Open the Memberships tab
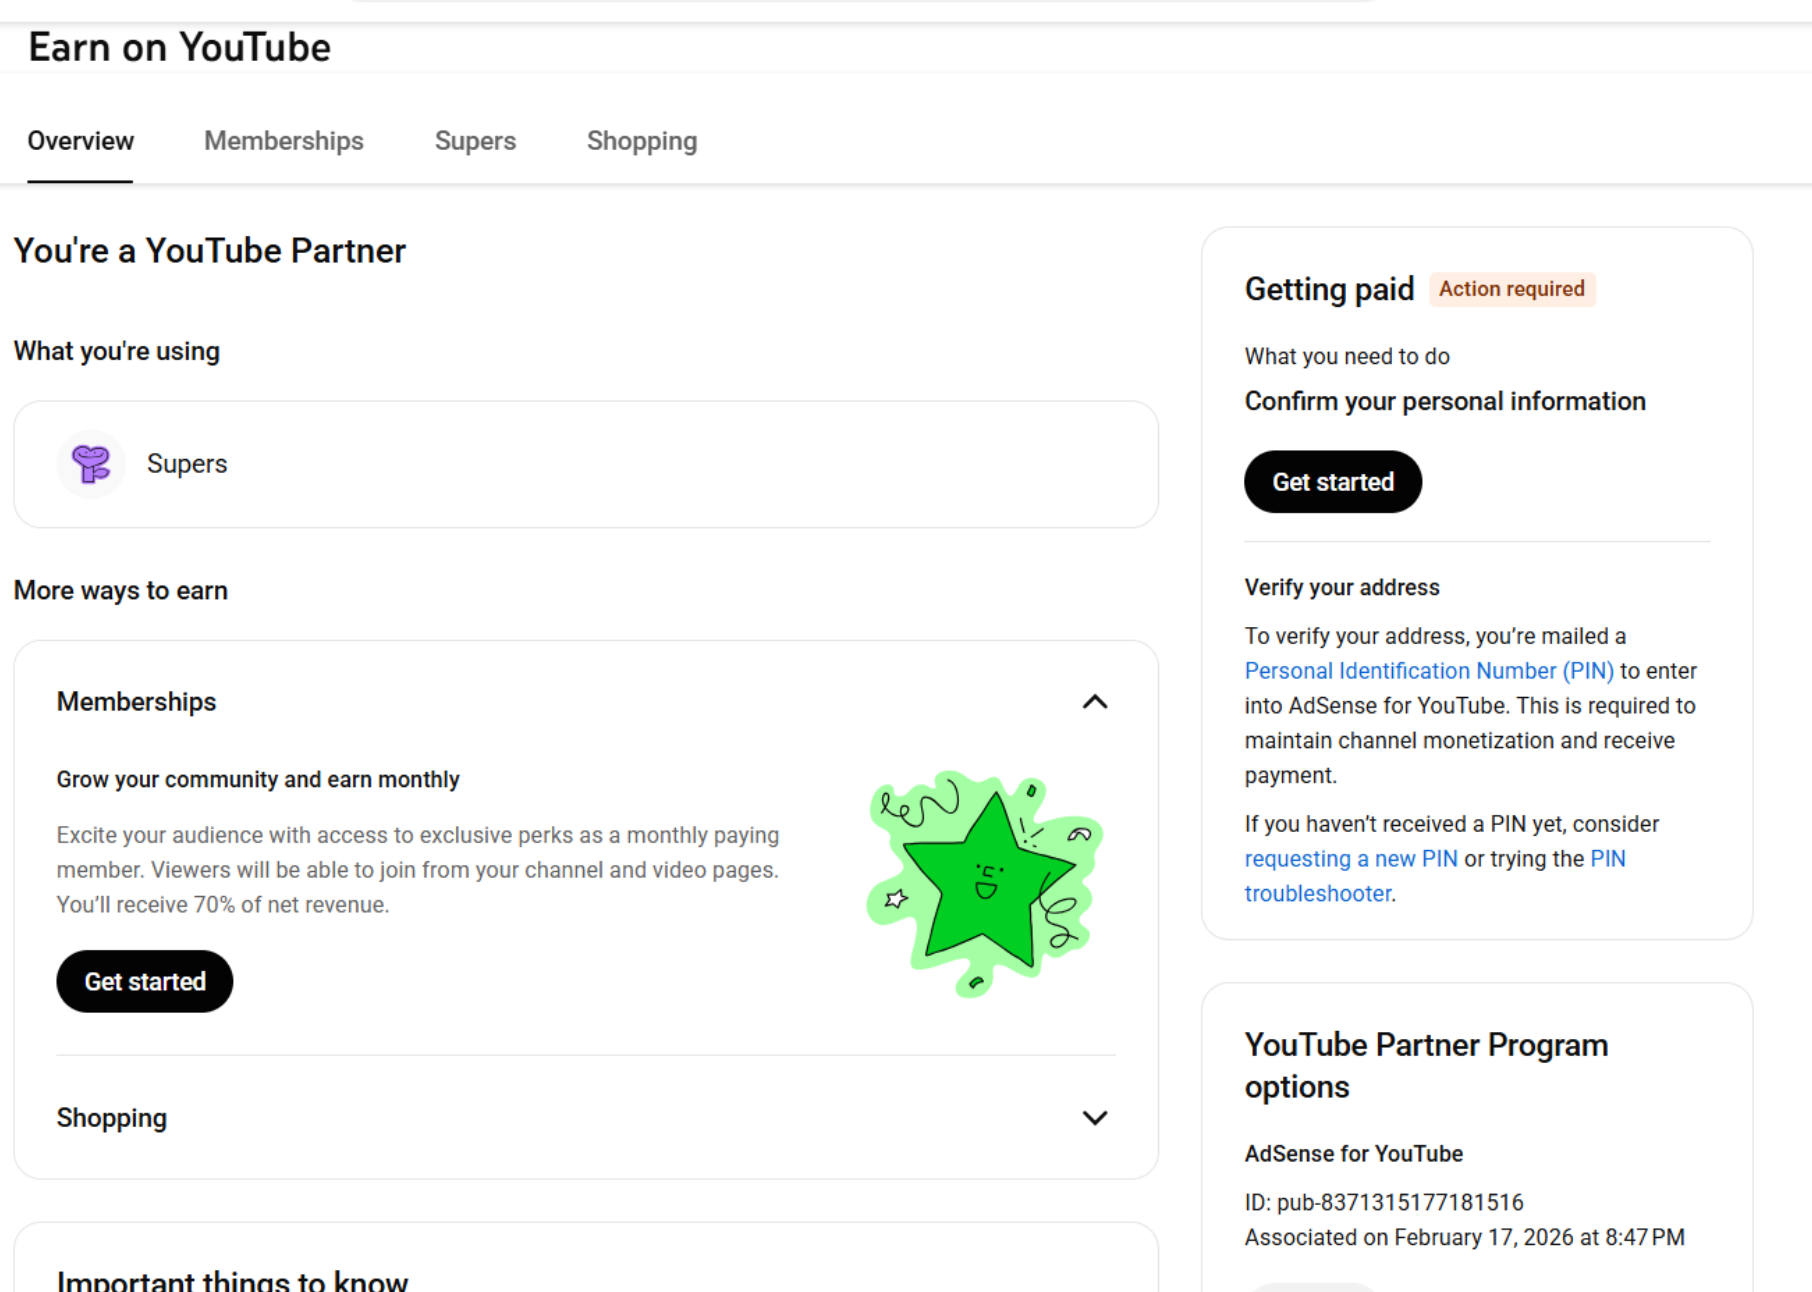Screen dimensions: 1812x1292 [x=284, y=141]
